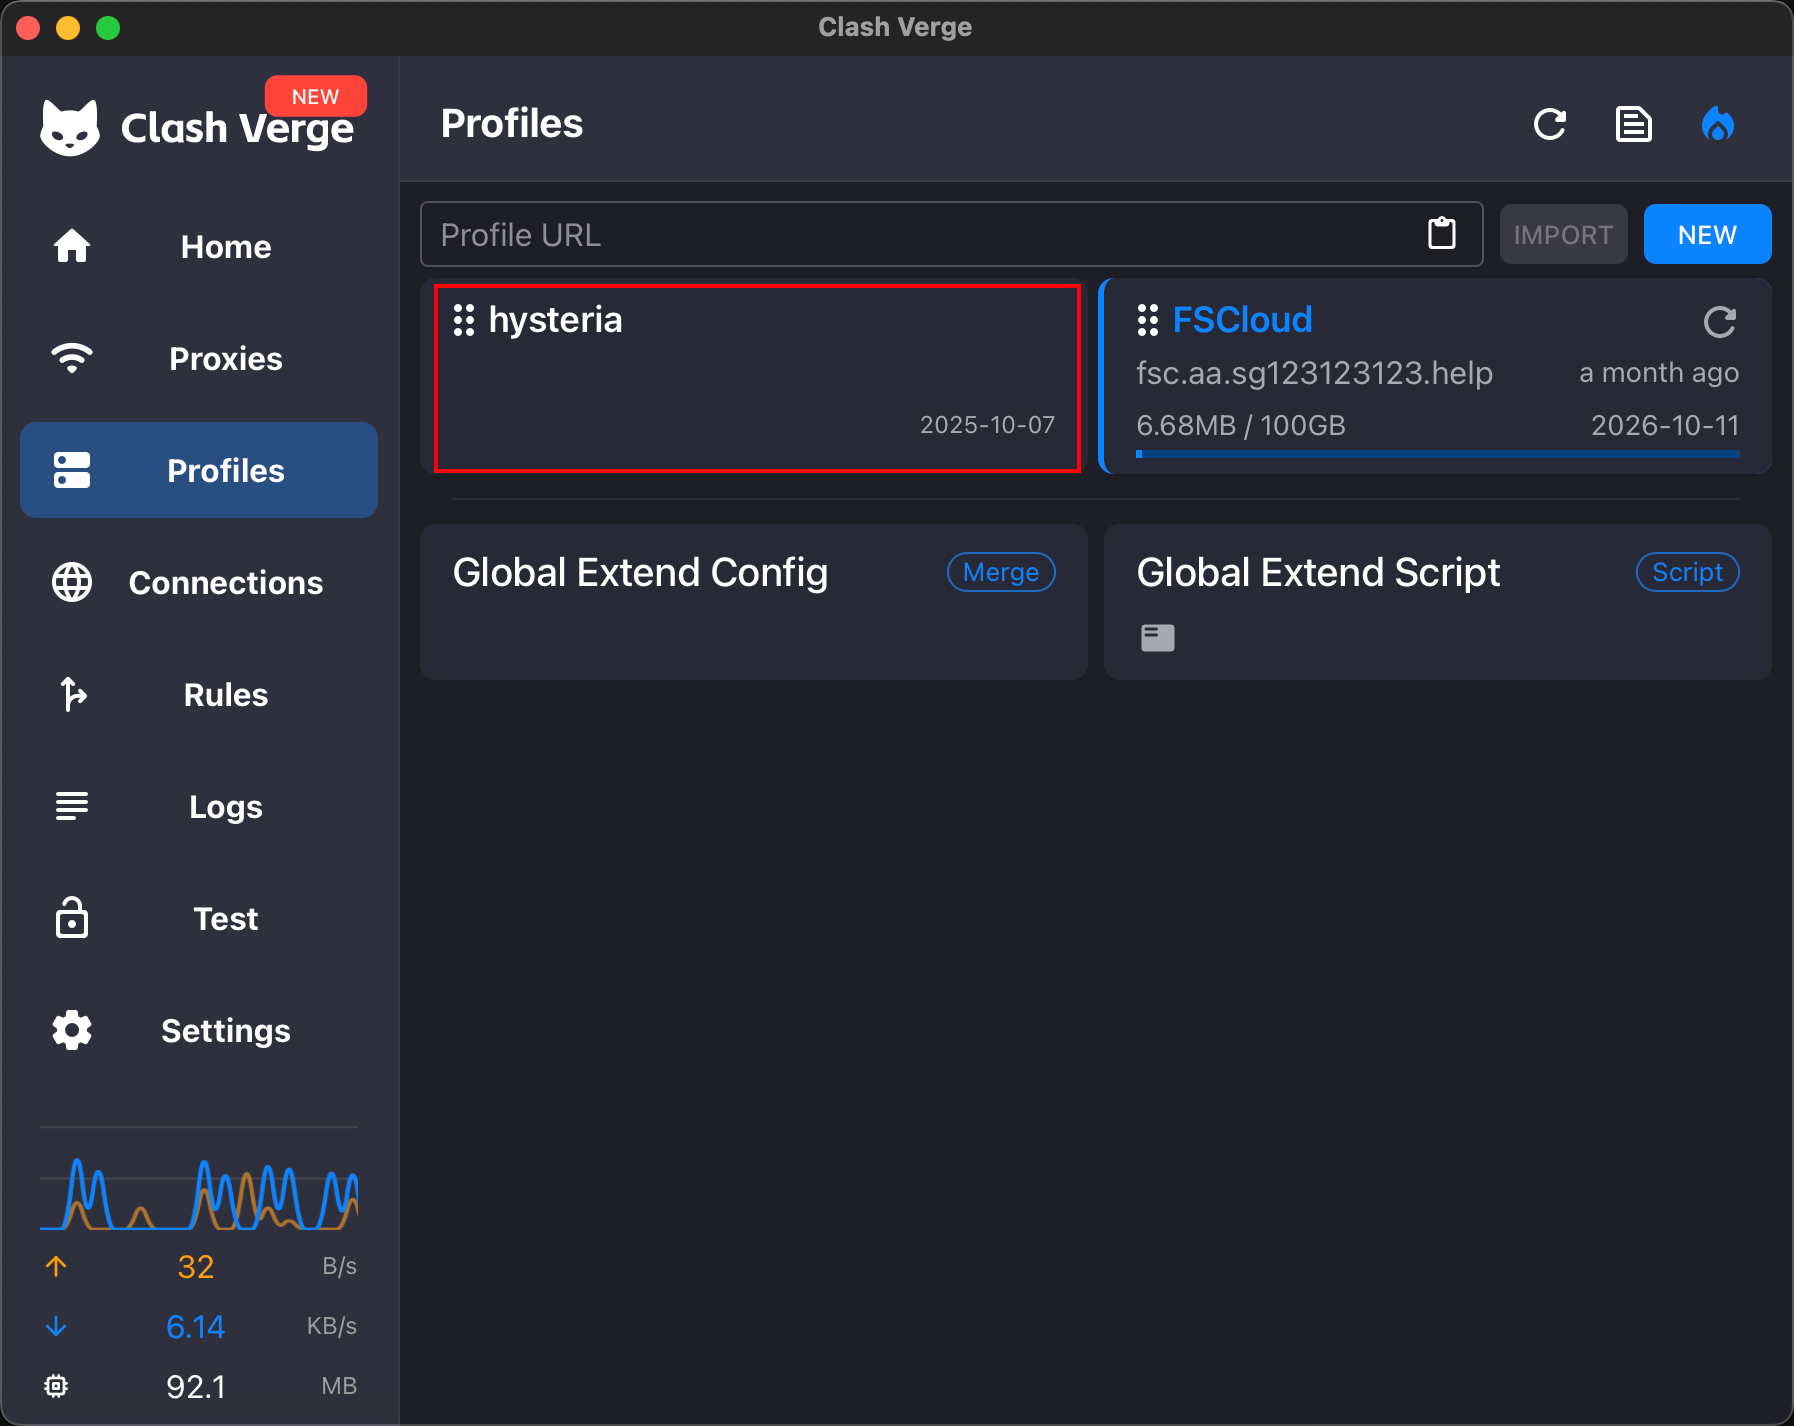Open the runtime config document icon

click(x=1633, y=125)
